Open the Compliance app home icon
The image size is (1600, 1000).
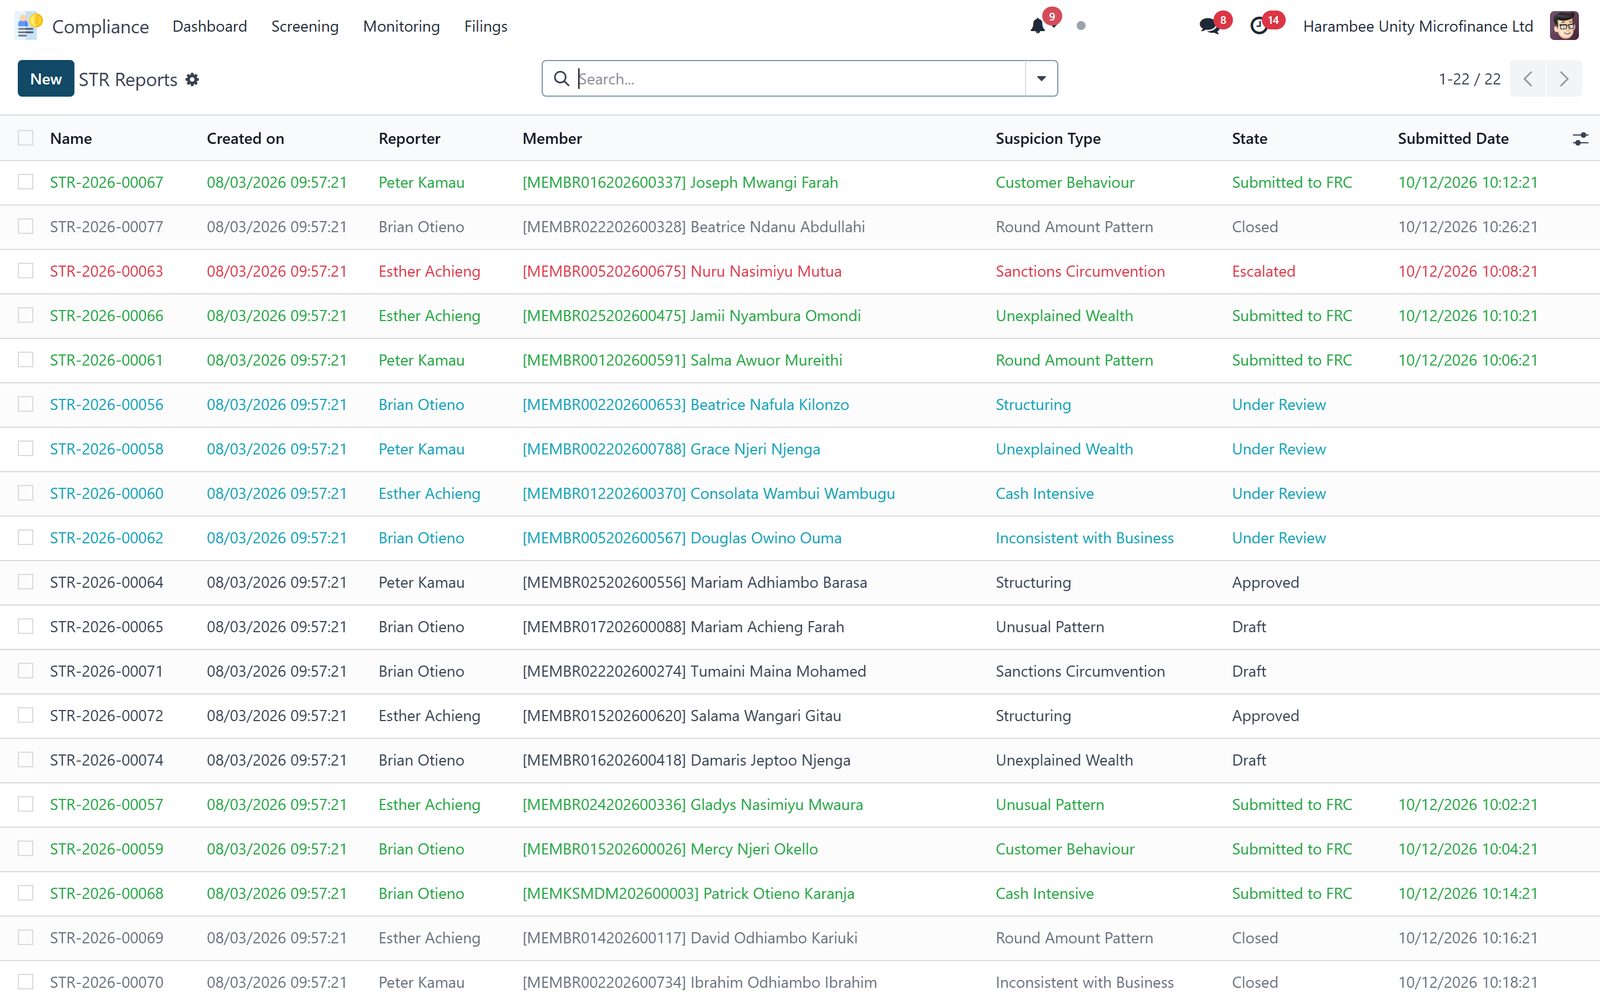coord(29,26)
